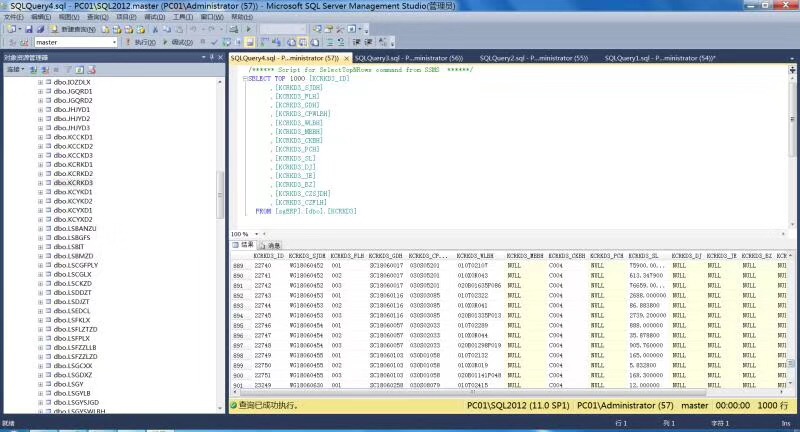The image size is (800, 432).
Task: Click the KCRKD3_SJDH column header
Action: pos(306,257)
